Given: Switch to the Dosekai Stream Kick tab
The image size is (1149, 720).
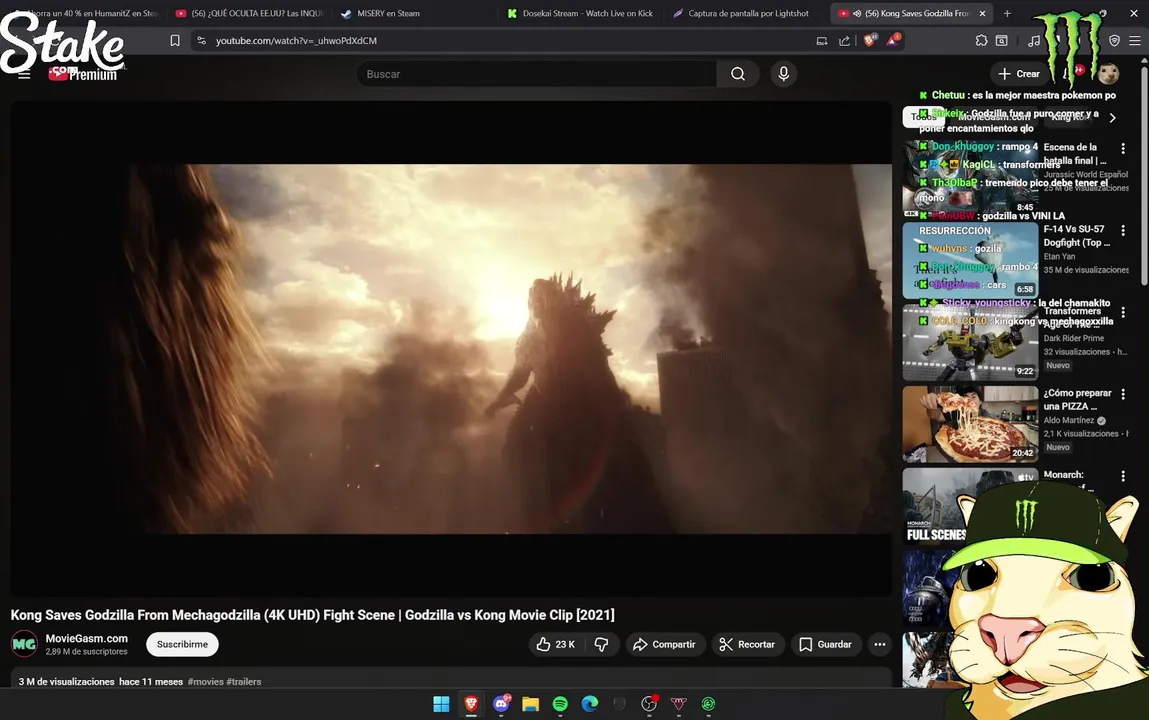Looking at the screenshot, I should pos(581,13).
